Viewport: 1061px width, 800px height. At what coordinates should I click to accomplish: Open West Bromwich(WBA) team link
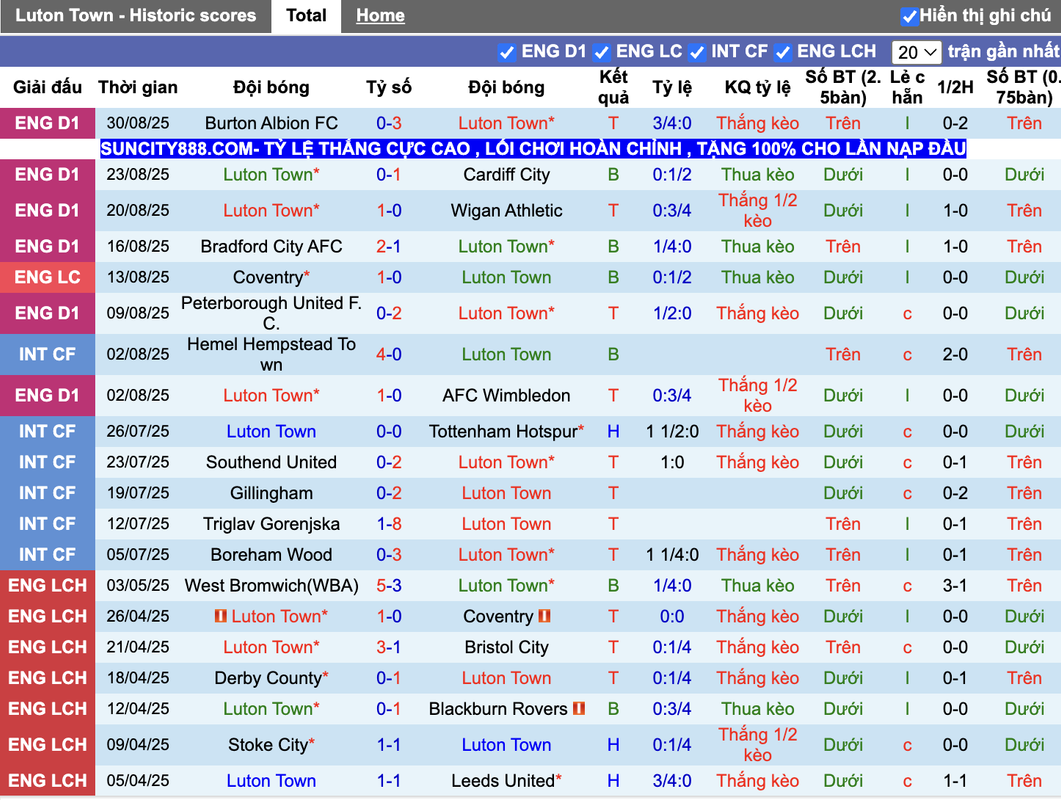(271, 585)
